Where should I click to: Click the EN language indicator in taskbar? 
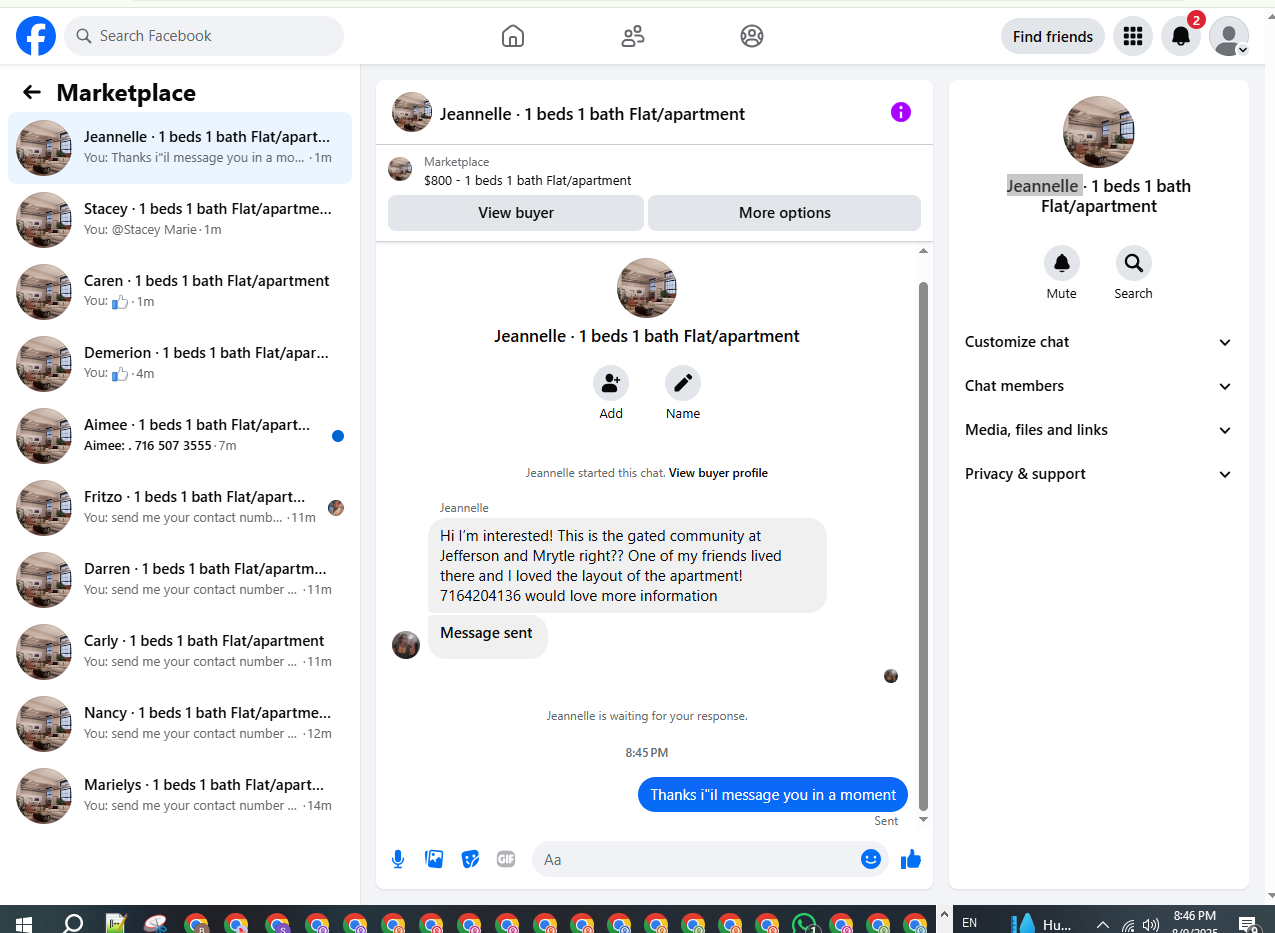[969, 923]
